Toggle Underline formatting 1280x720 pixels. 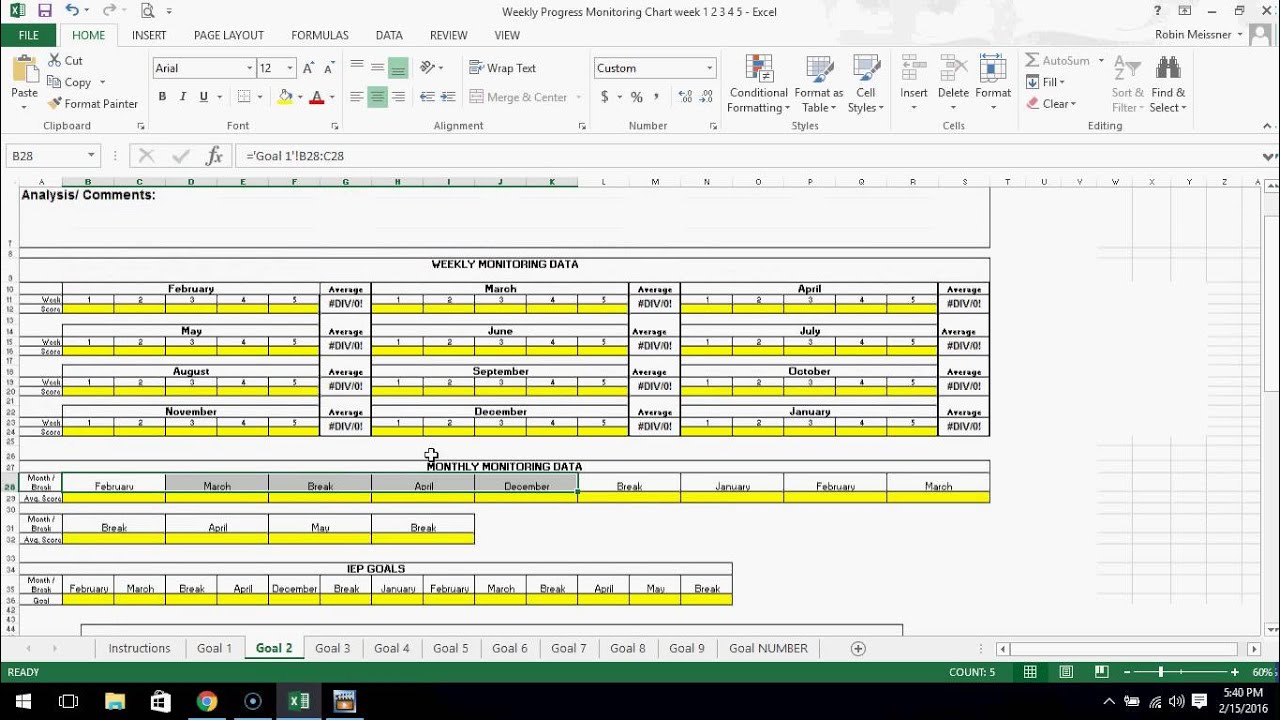204,97
